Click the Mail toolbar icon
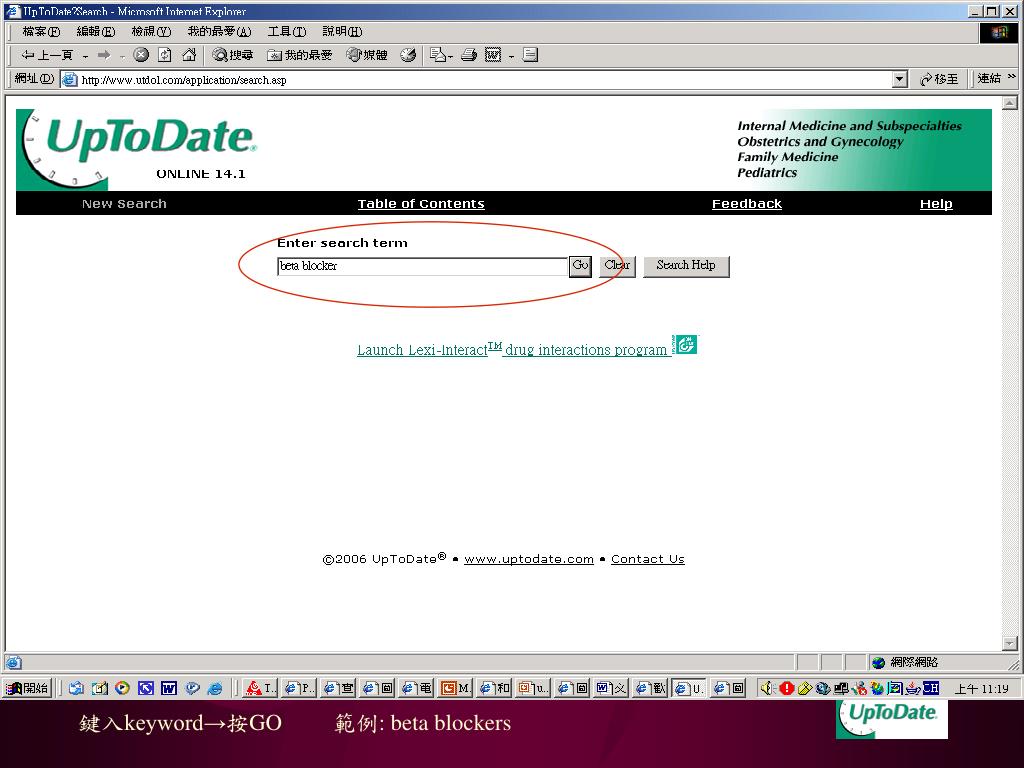The height and width of the screenshot is (768, 1024). click(x=438, y=56)
